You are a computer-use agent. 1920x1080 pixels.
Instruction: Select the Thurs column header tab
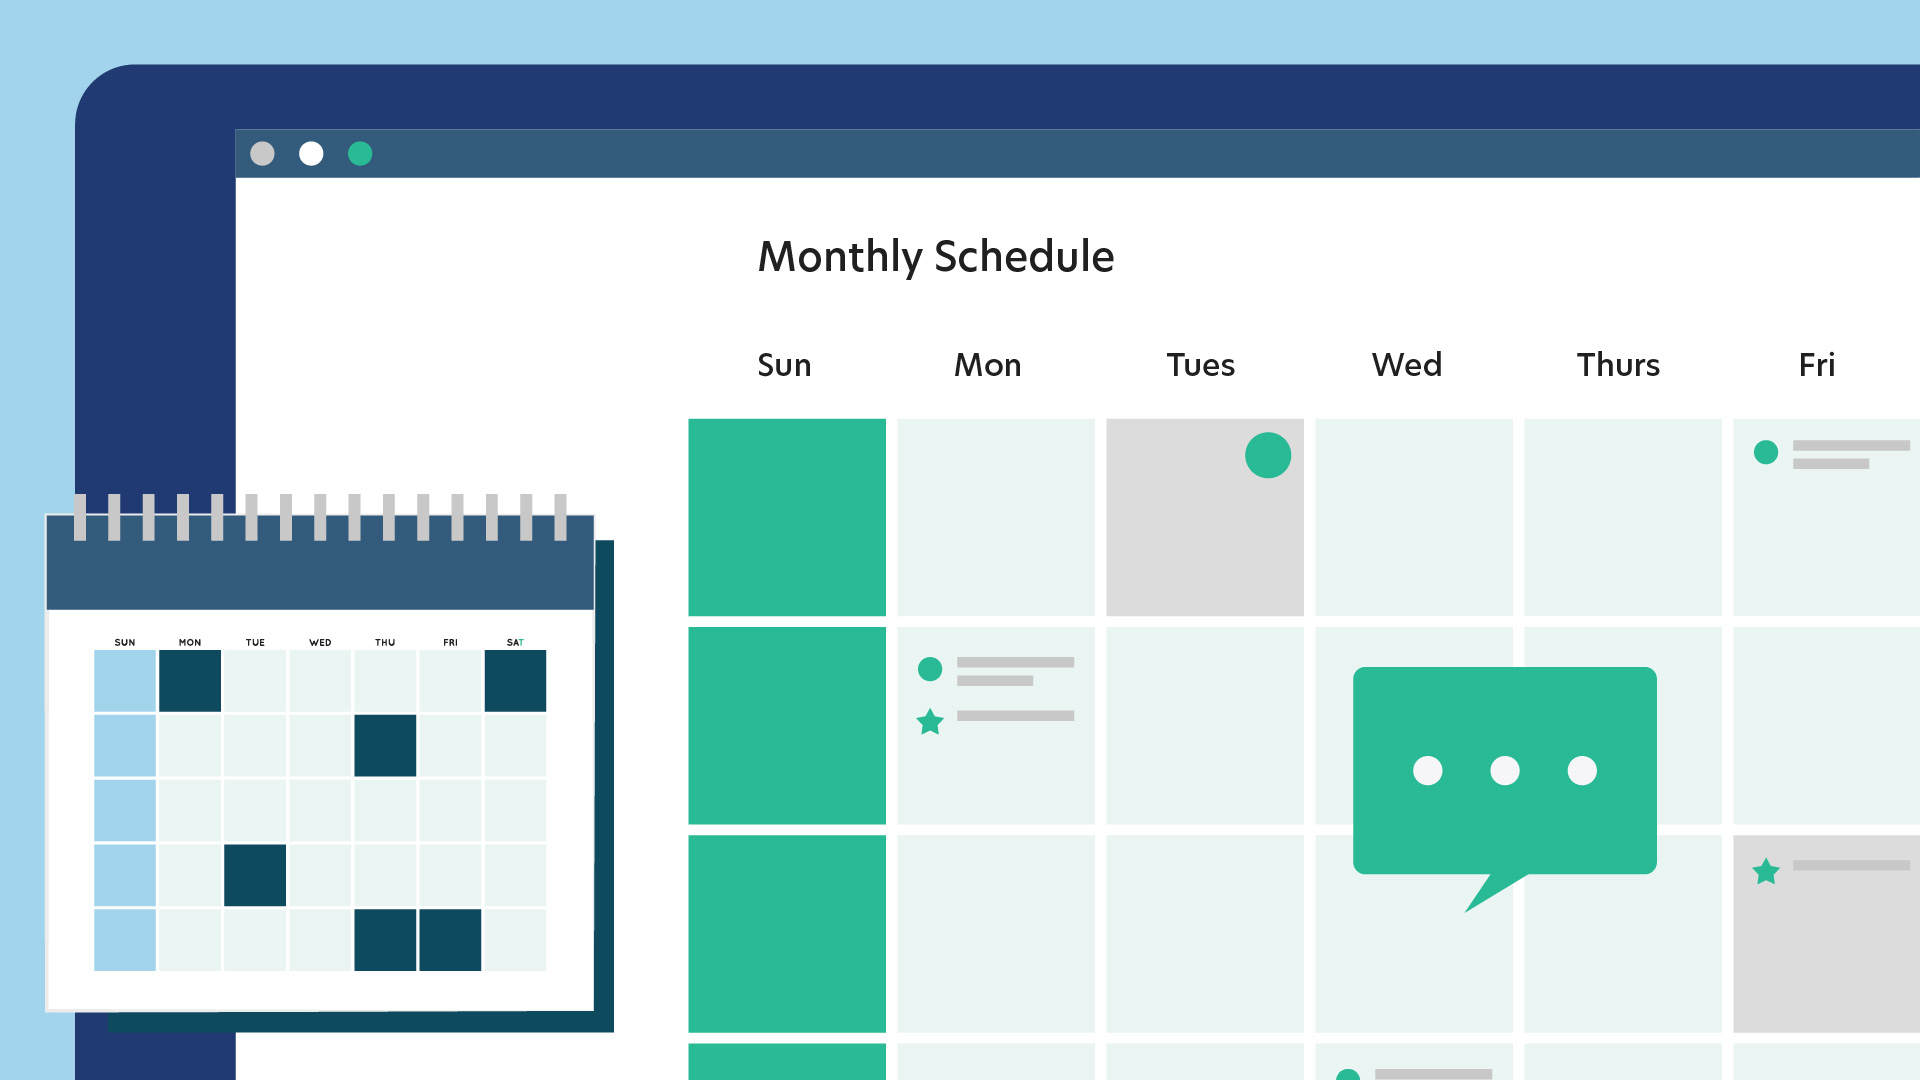click(x=1617, y=365)
